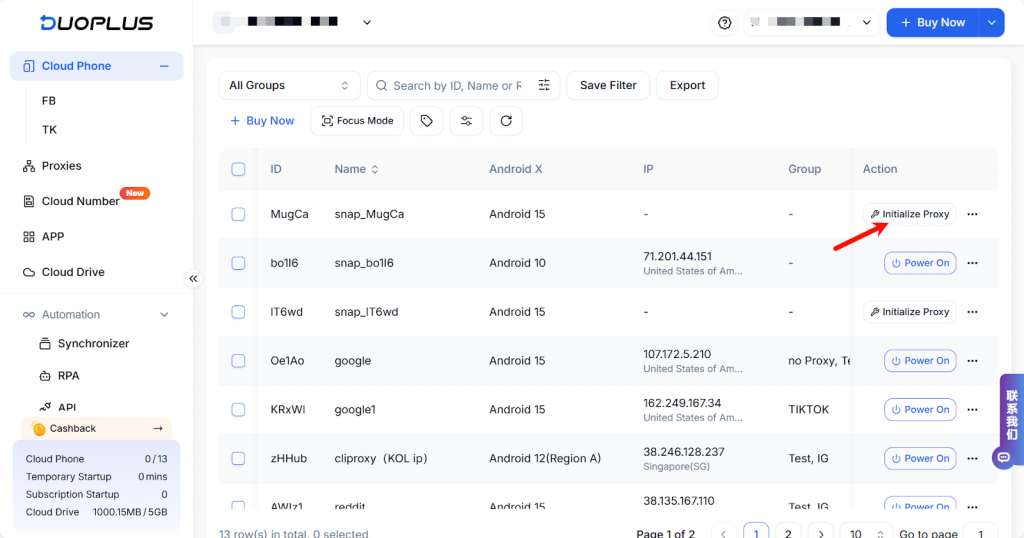Check the box for the MugCa row
1024x538 pixels.
(x=238, y=214)
